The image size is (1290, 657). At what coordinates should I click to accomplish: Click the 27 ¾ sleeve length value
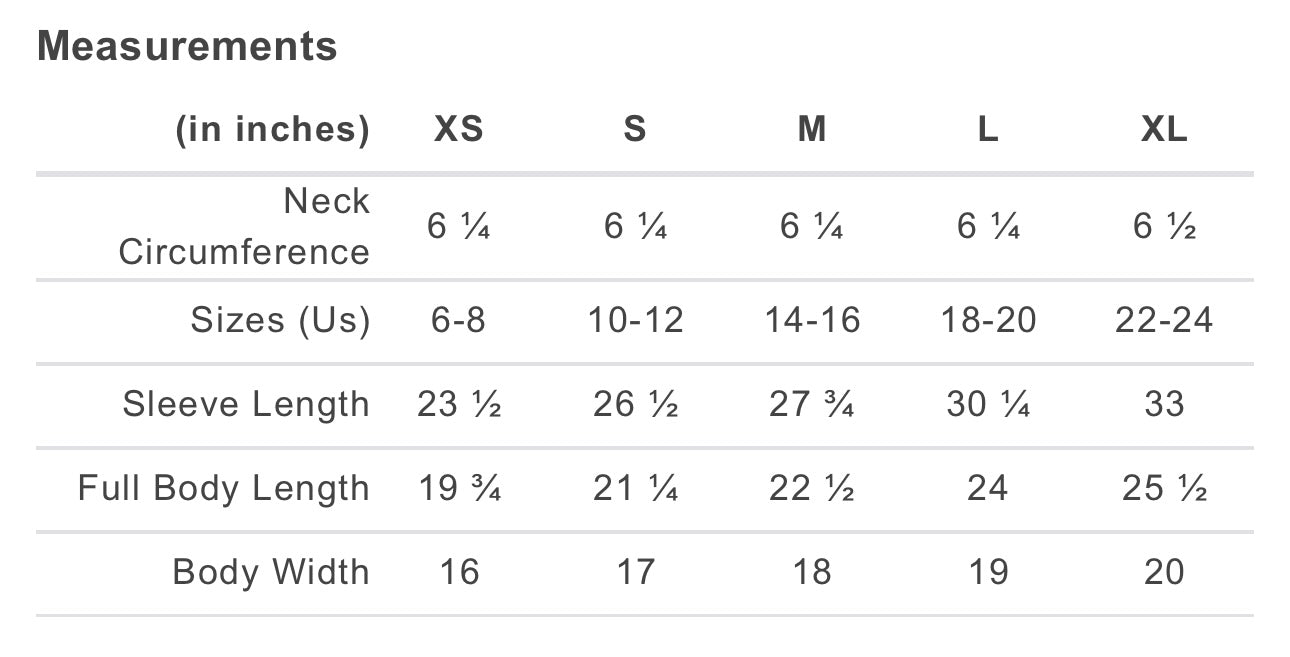(812, 404)
